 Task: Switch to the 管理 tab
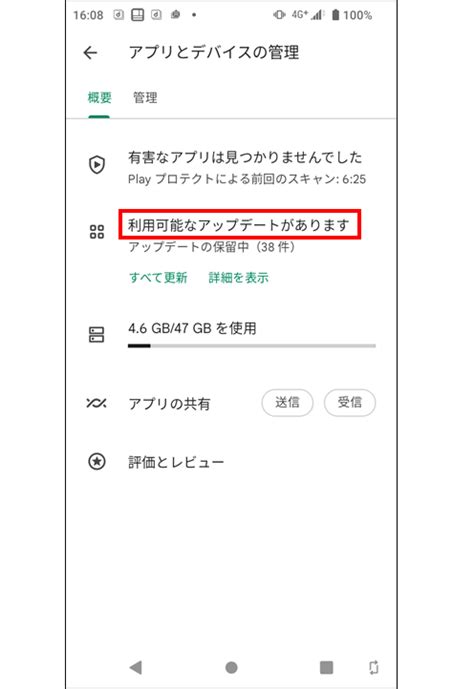click(145, 98)
